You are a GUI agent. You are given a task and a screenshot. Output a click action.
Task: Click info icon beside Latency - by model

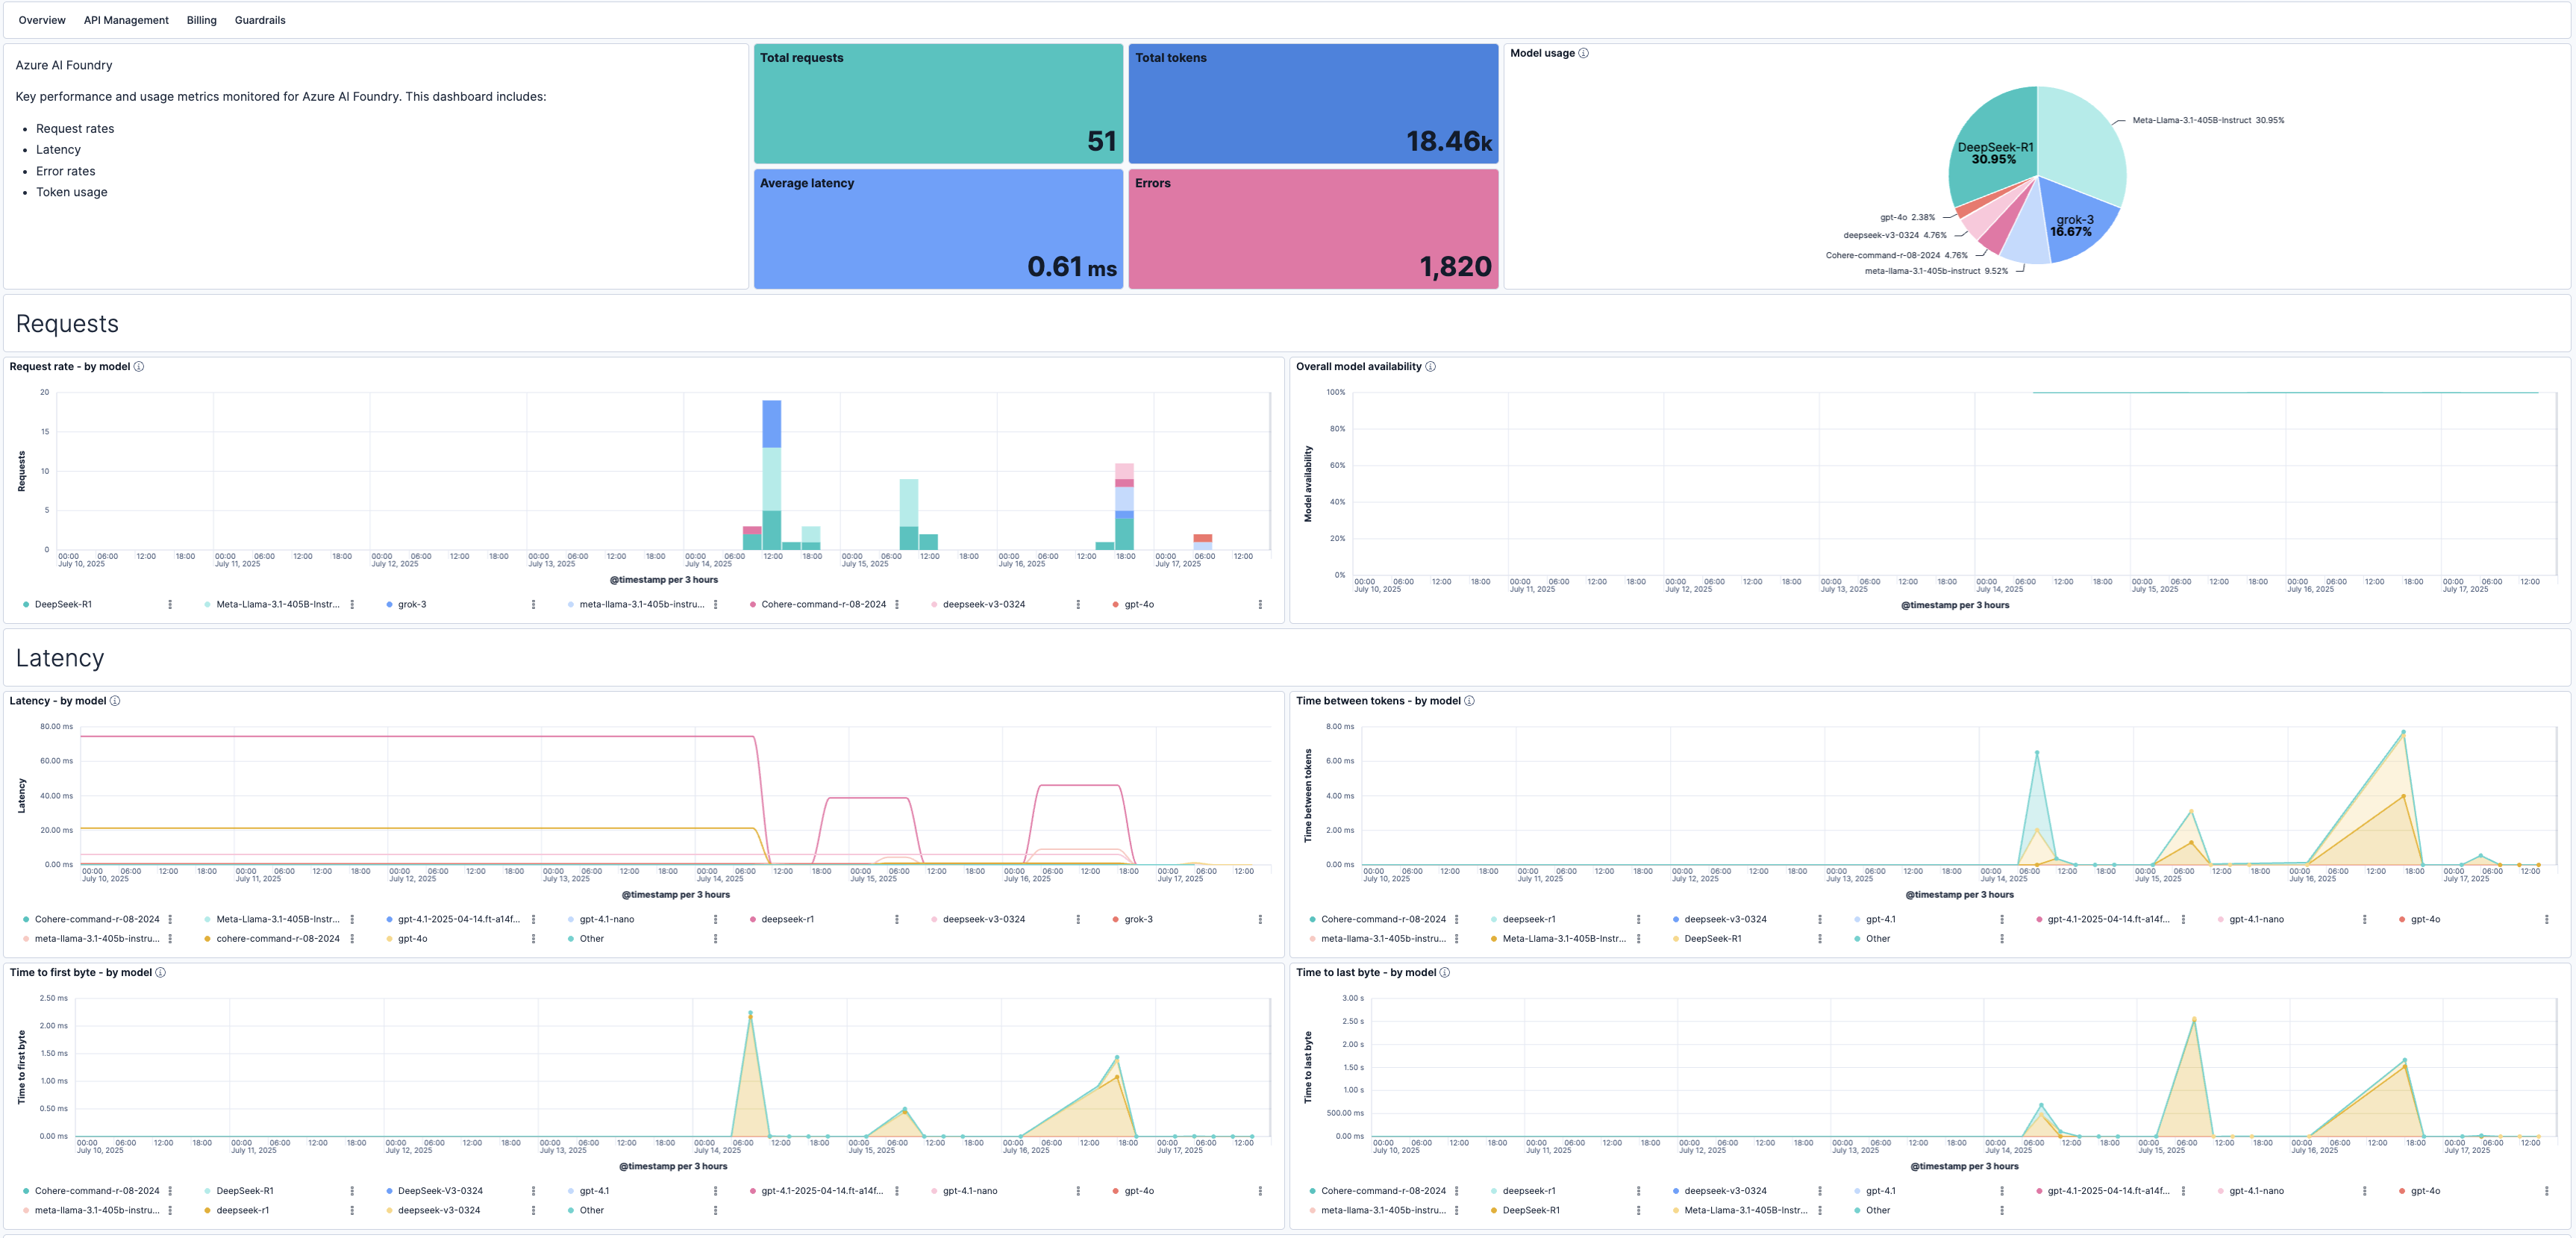[x=115, y=701]
